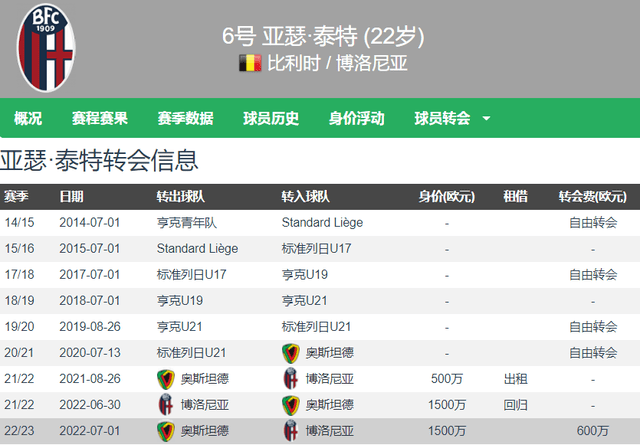
Task: Click the 2020-07-13 date cell
Action: coord(89,353)
